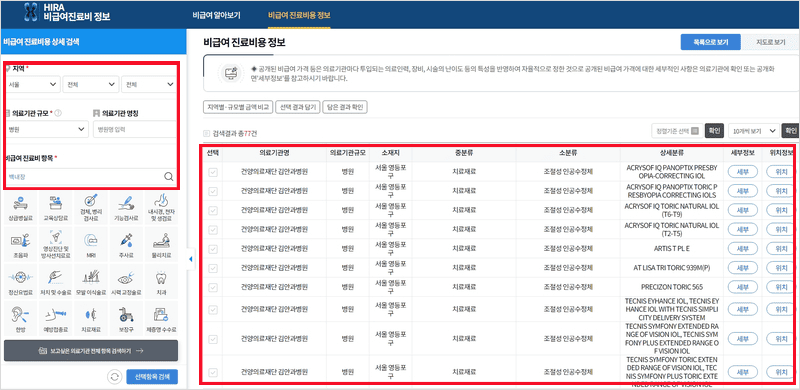Viewport: 800px width, 390px height.
Task: Choose the 기능검사료 category icon
Action: (127, 208)
